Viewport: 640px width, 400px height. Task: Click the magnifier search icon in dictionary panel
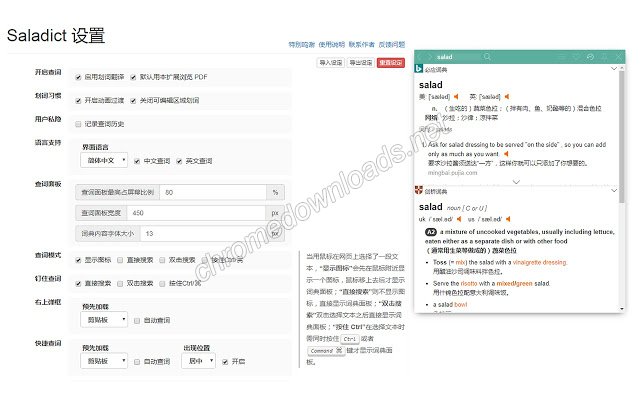pyautogui.click(x=487, y=57)
